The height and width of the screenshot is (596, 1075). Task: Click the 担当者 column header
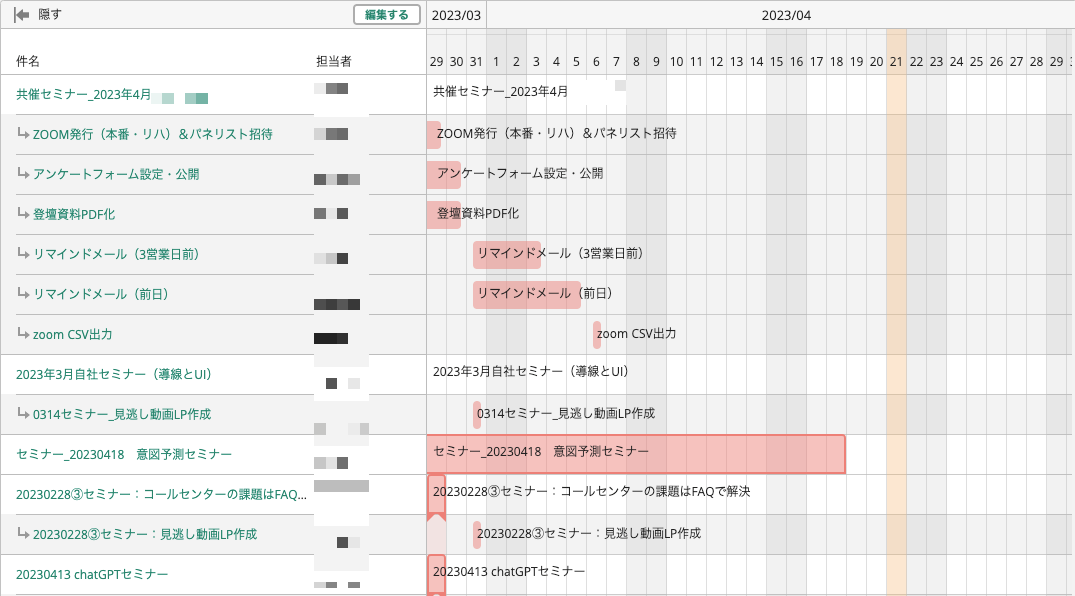[334, 62]
